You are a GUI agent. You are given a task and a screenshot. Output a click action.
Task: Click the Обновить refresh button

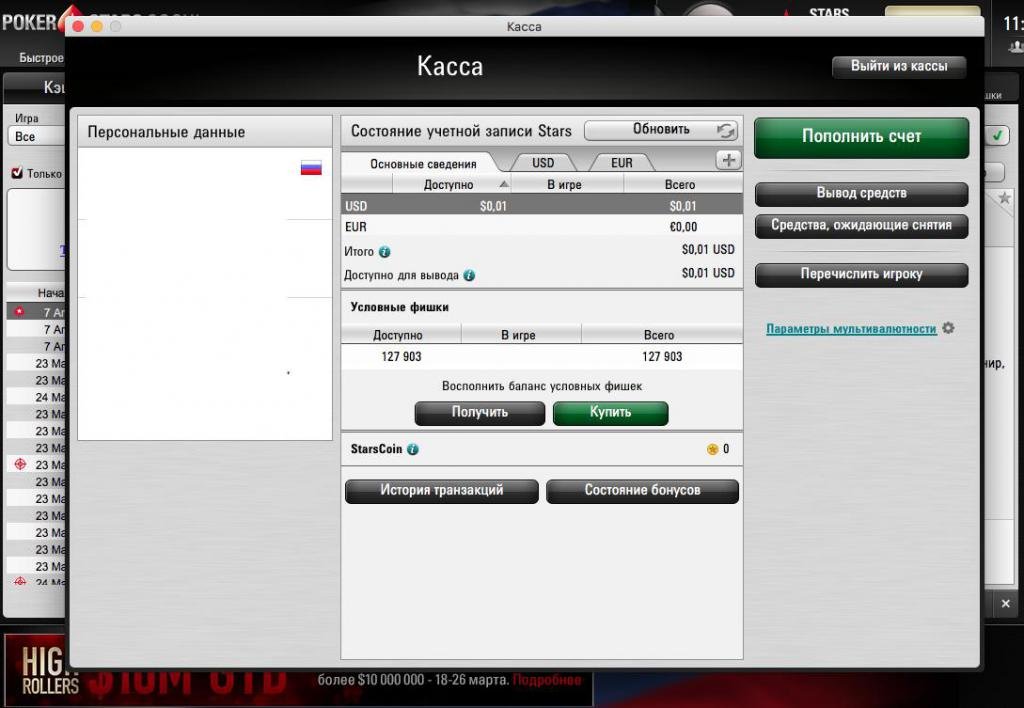[662, 130]
